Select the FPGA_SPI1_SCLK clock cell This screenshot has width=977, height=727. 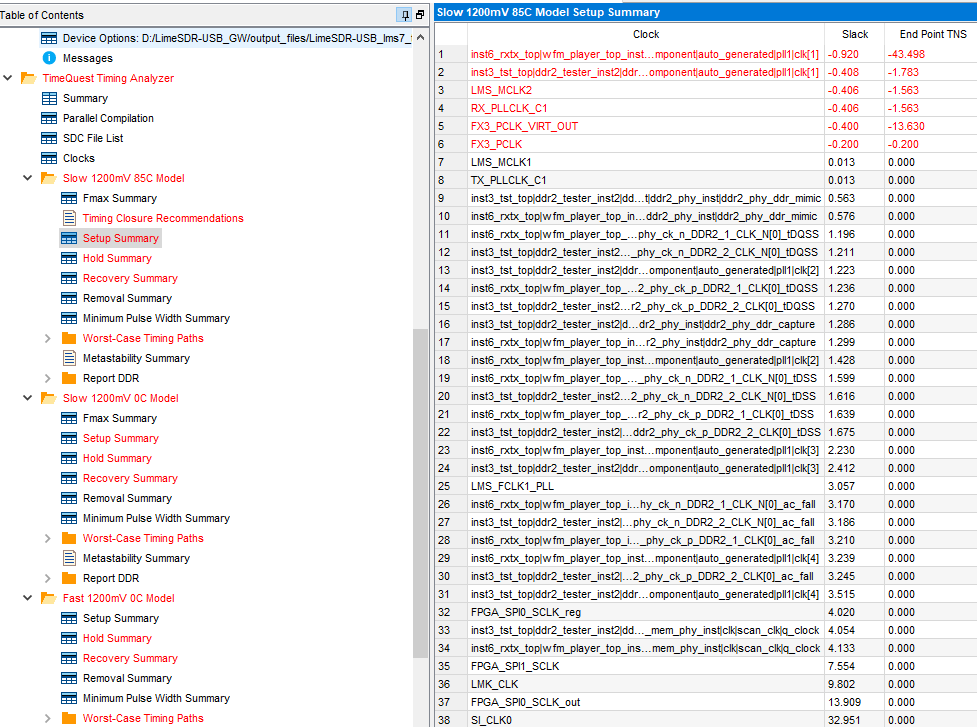click(x=646, y=666)
